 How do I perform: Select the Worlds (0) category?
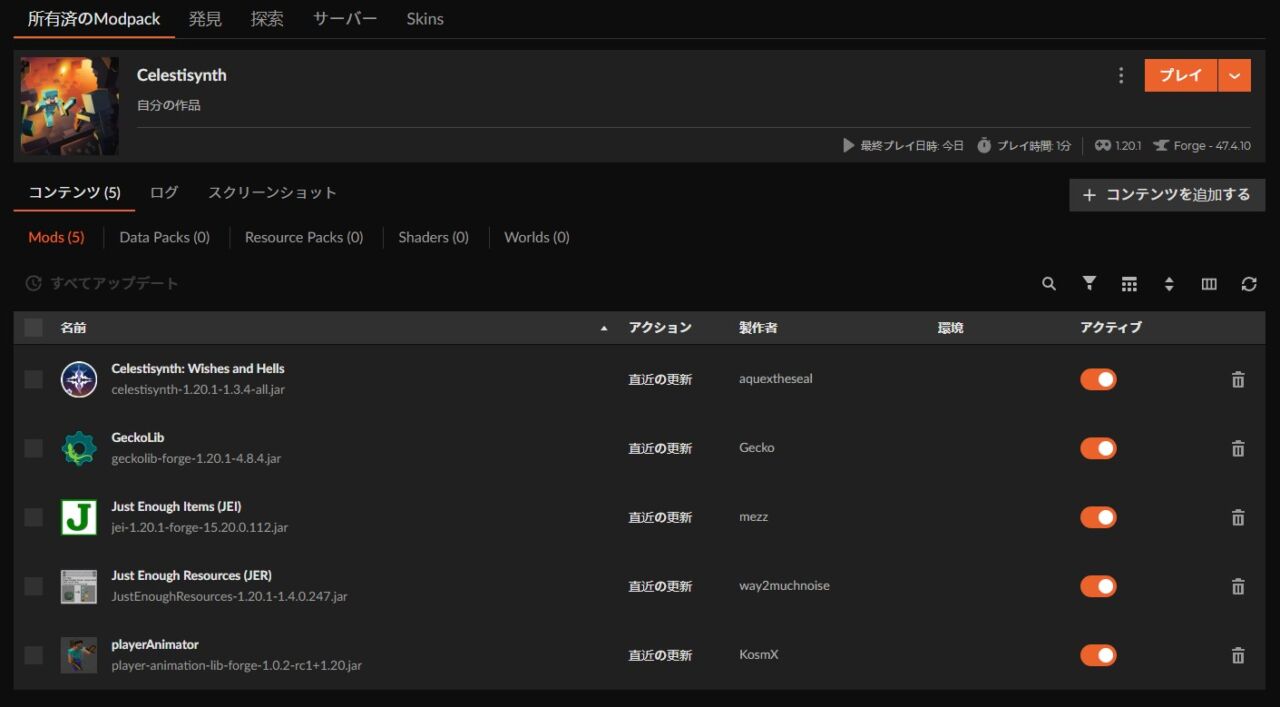(x=537, y=238)
